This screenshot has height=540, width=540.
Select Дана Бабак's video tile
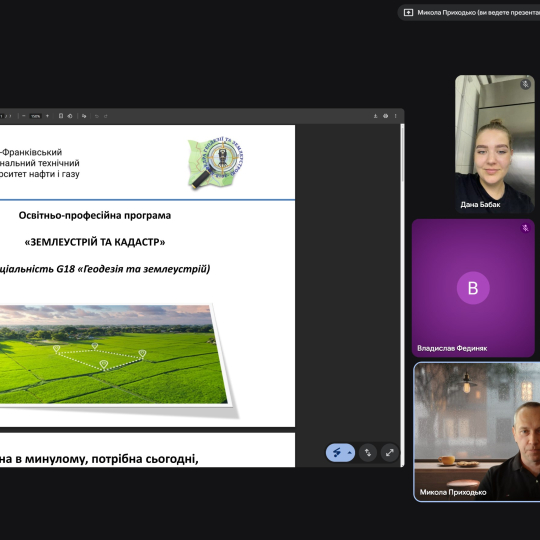tap(495, 144)
